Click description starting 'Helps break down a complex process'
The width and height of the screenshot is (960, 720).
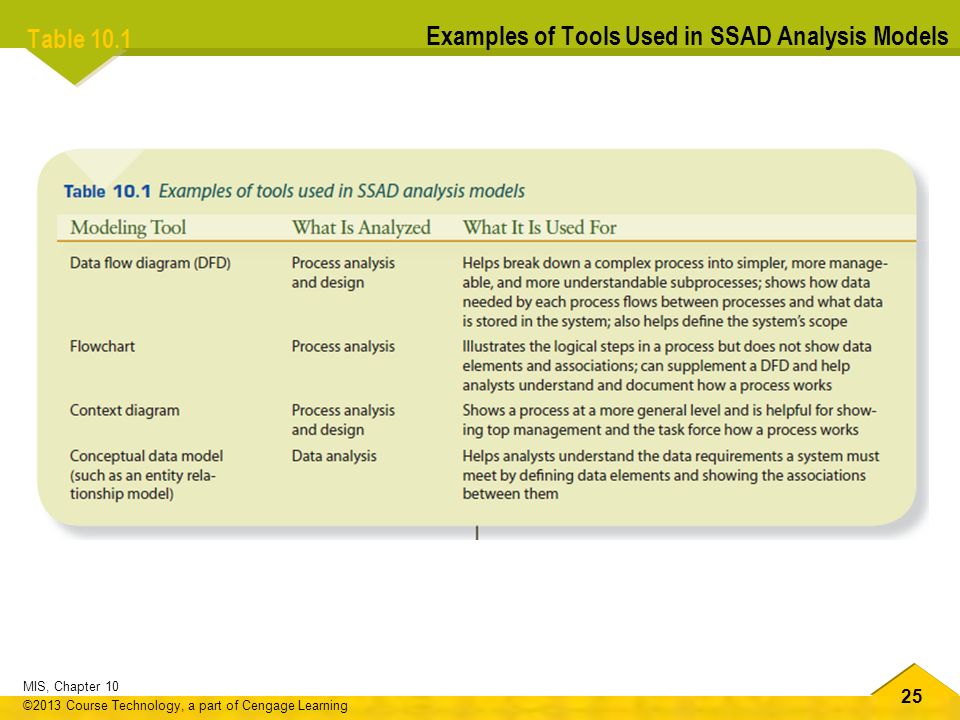[x=675, y=292]
